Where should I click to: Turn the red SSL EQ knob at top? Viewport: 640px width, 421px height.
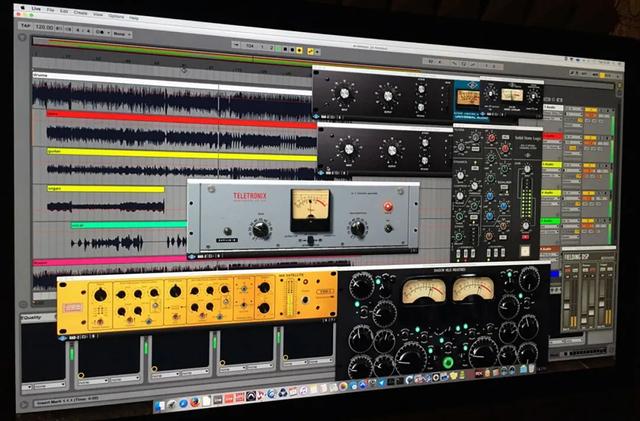coord(491,138)
